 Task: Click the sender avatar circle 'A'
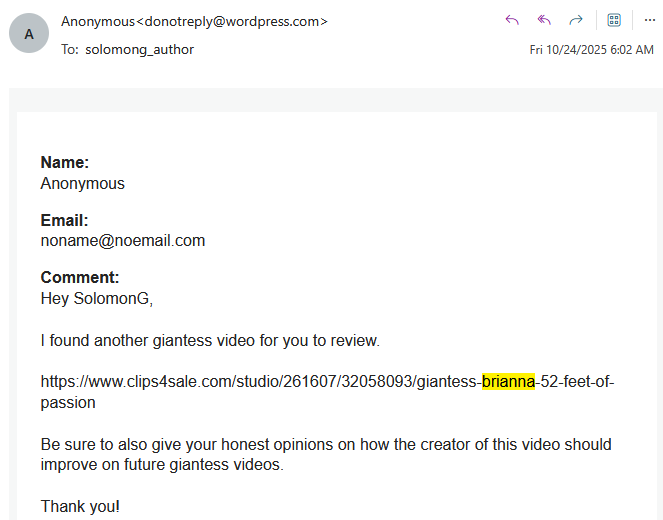pos(29,33)
